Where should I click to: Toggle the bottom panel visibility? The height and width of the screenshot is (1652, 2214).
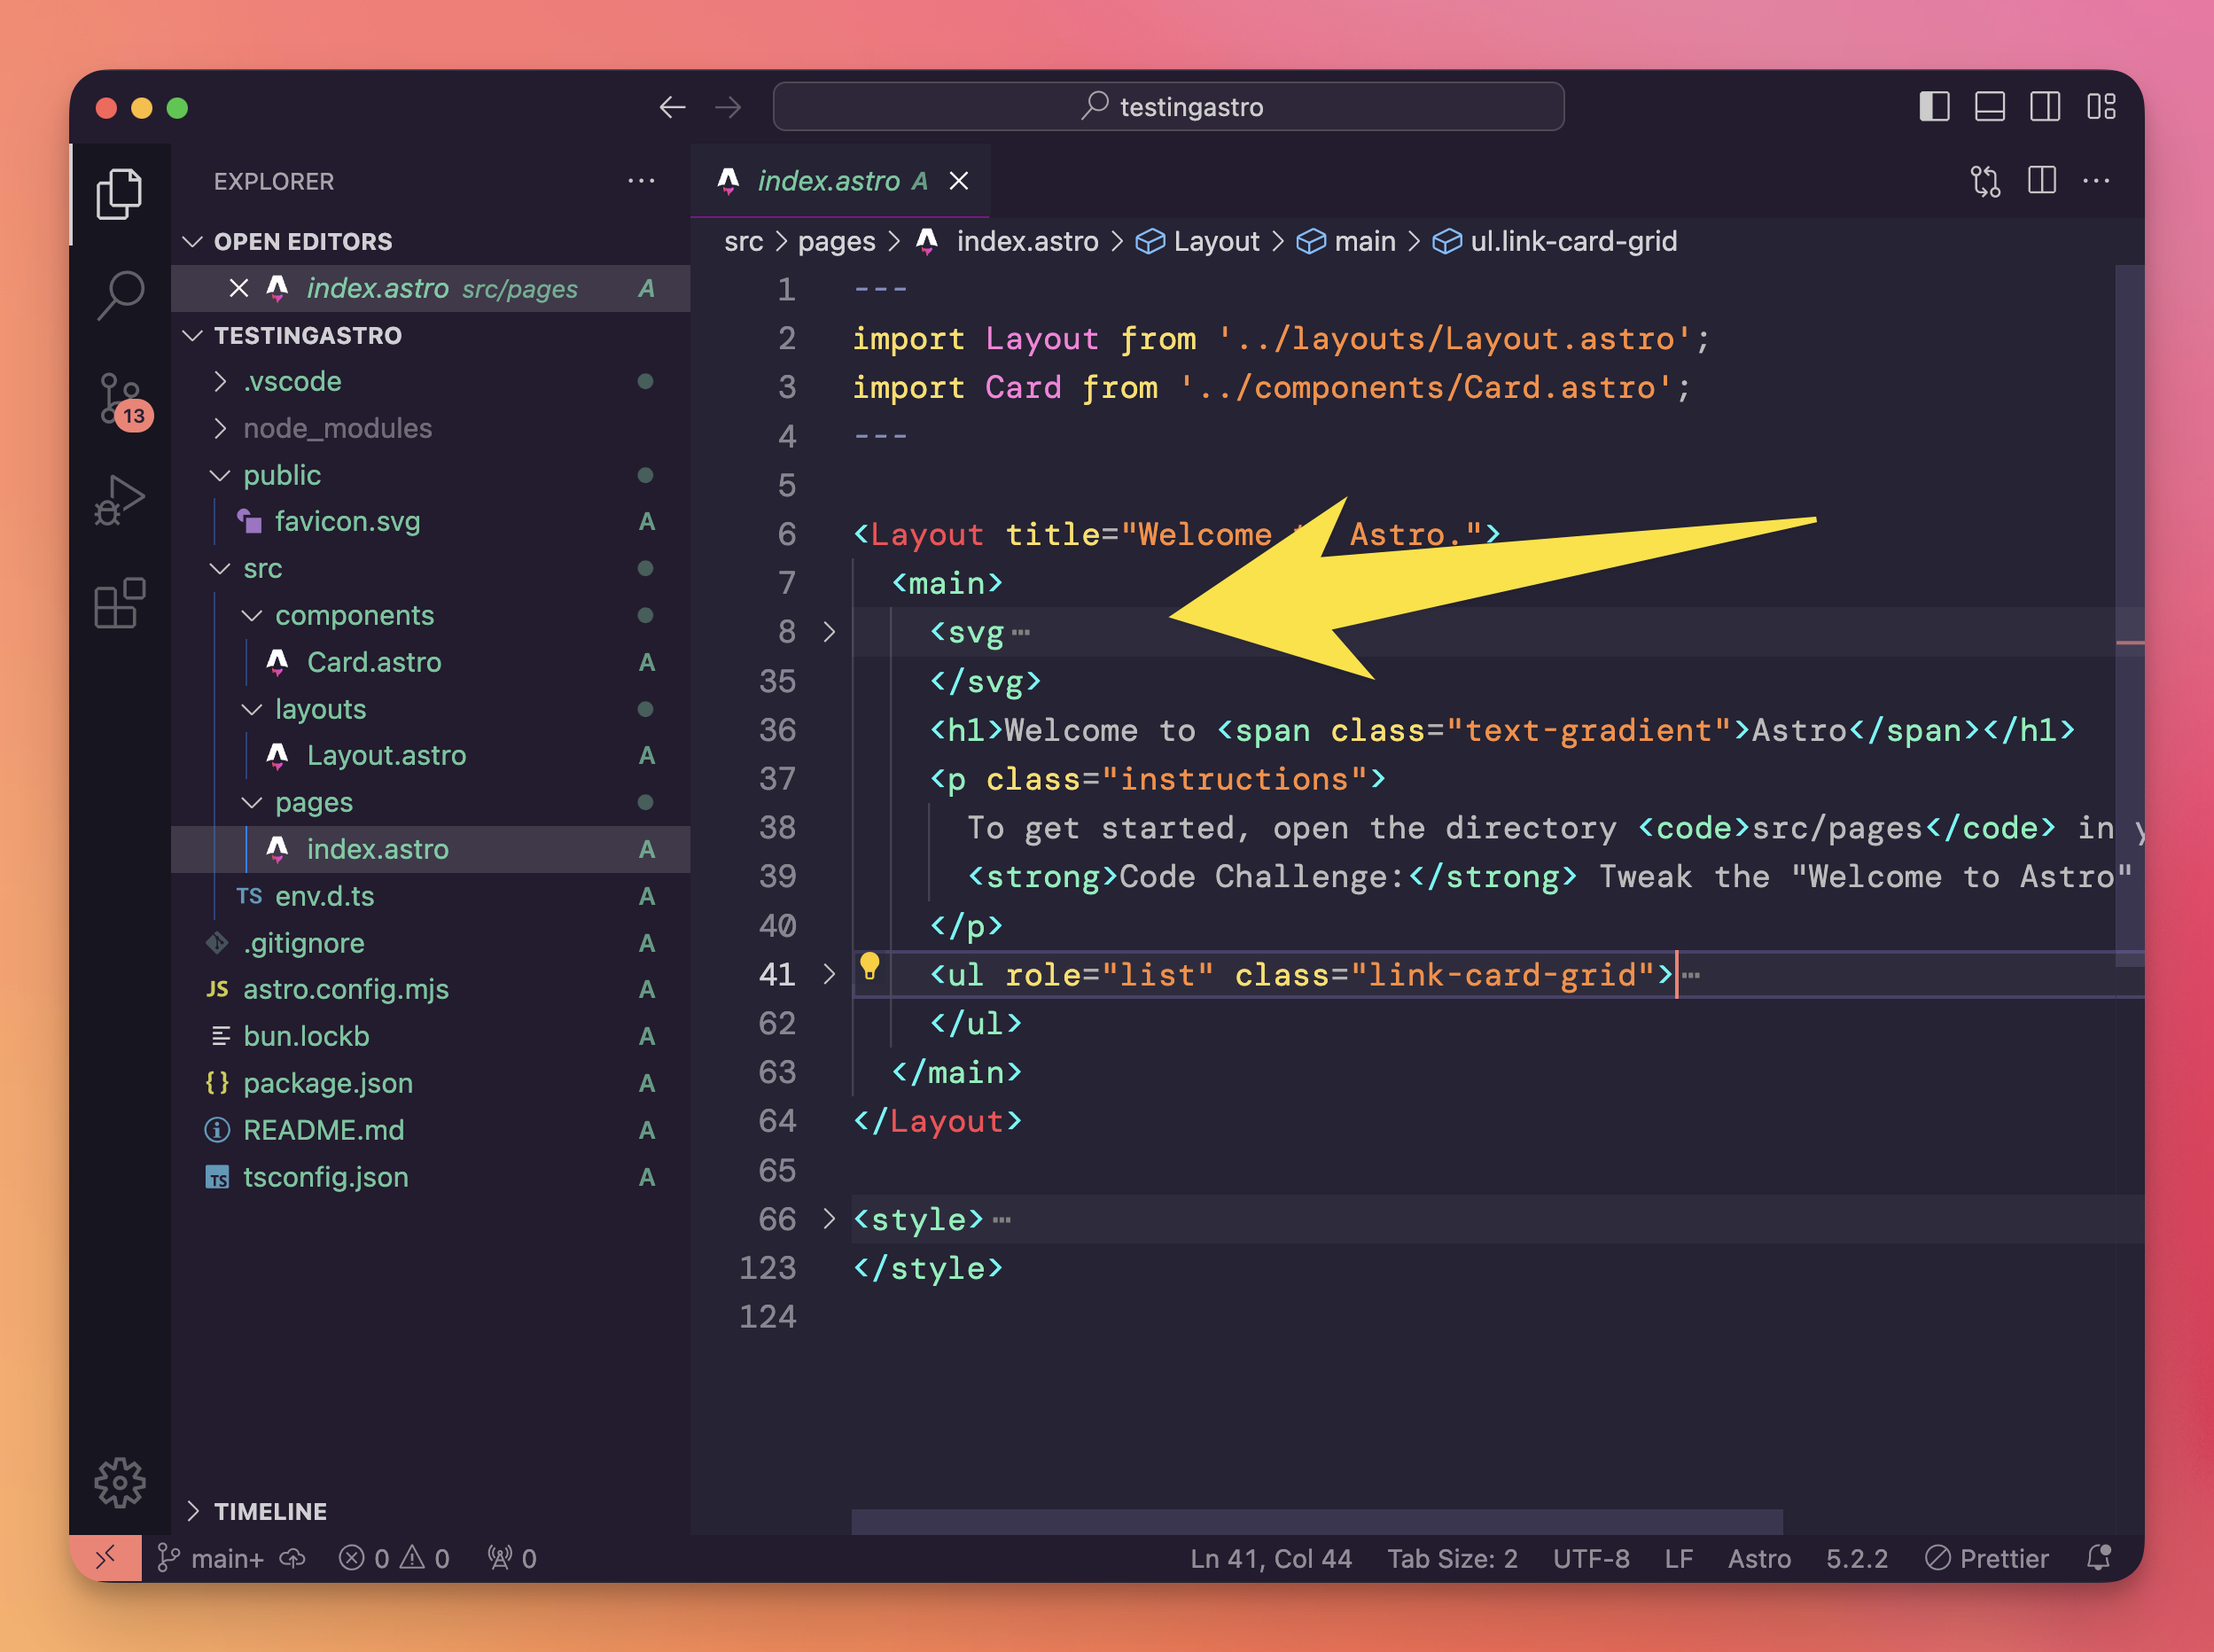(1990, 107)
